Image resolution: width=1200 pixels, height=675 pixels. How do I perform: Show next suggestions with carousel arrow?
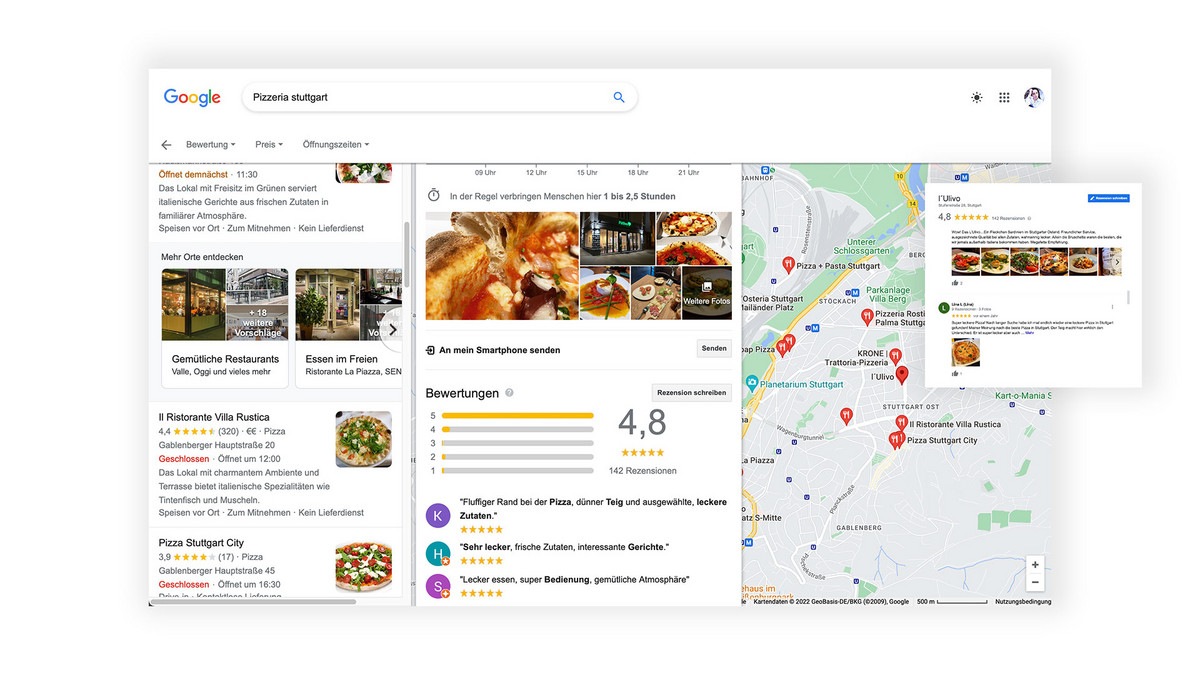pyautogui.click(x=392, y=328)
